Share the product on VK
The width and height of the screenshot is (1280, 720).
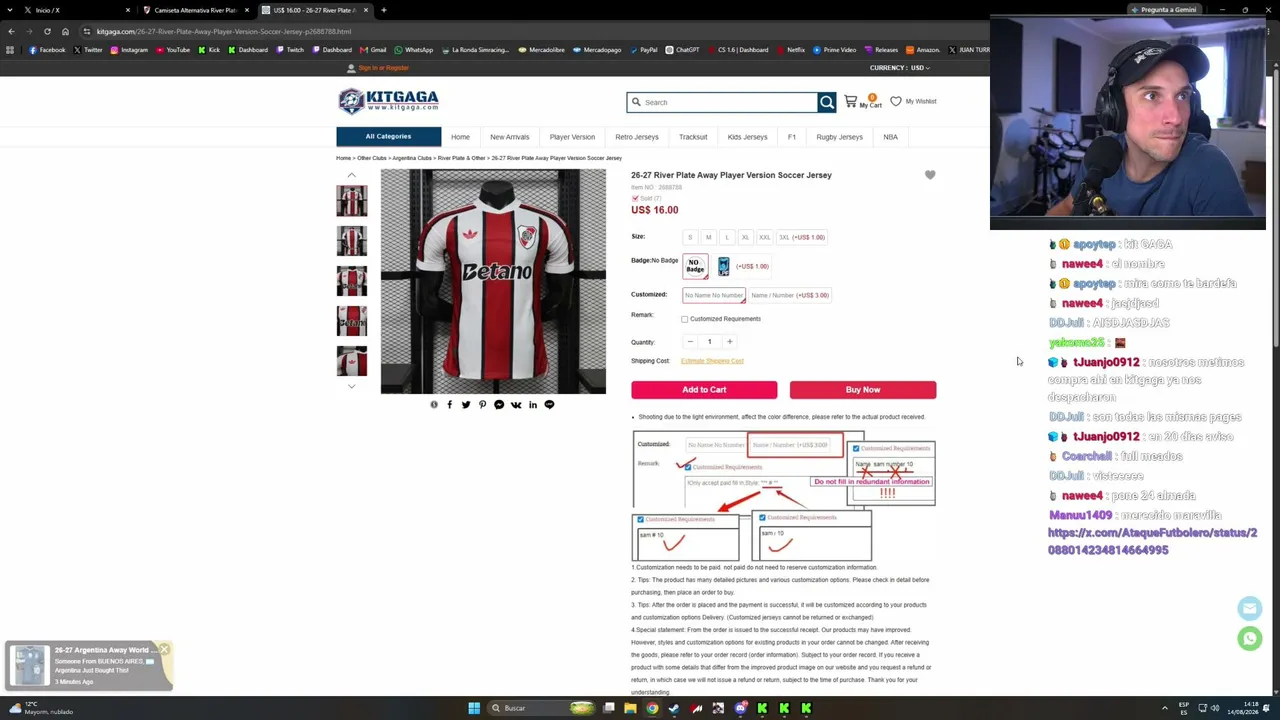coord(516,405)
